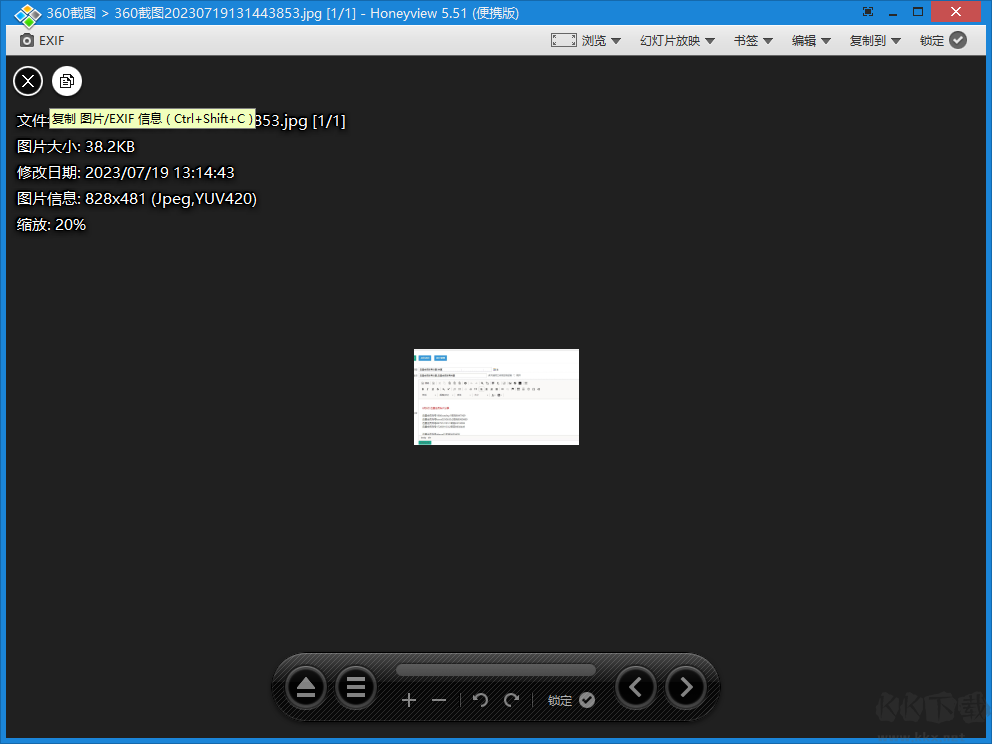This screenshot has height=744, width=992.
Task: Open the 书签 bookmarks menu
Action: [753, 40]
